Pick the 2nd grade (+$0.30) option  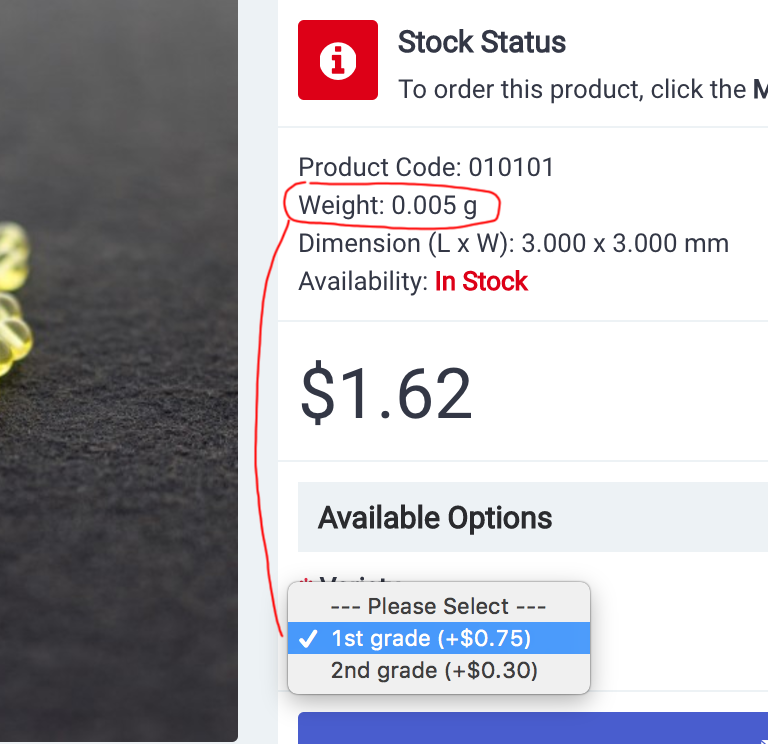point(439,671)
